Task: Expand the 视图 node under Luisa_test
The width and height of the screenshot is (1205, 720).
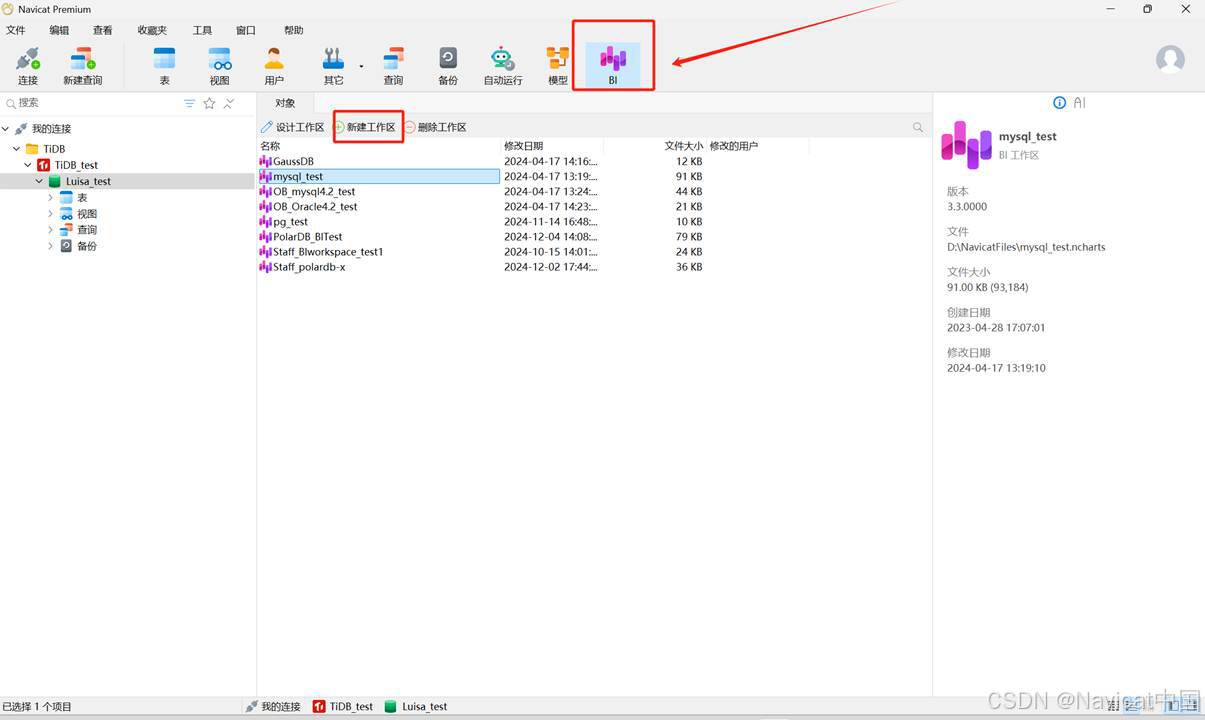Action: point(50,214)
